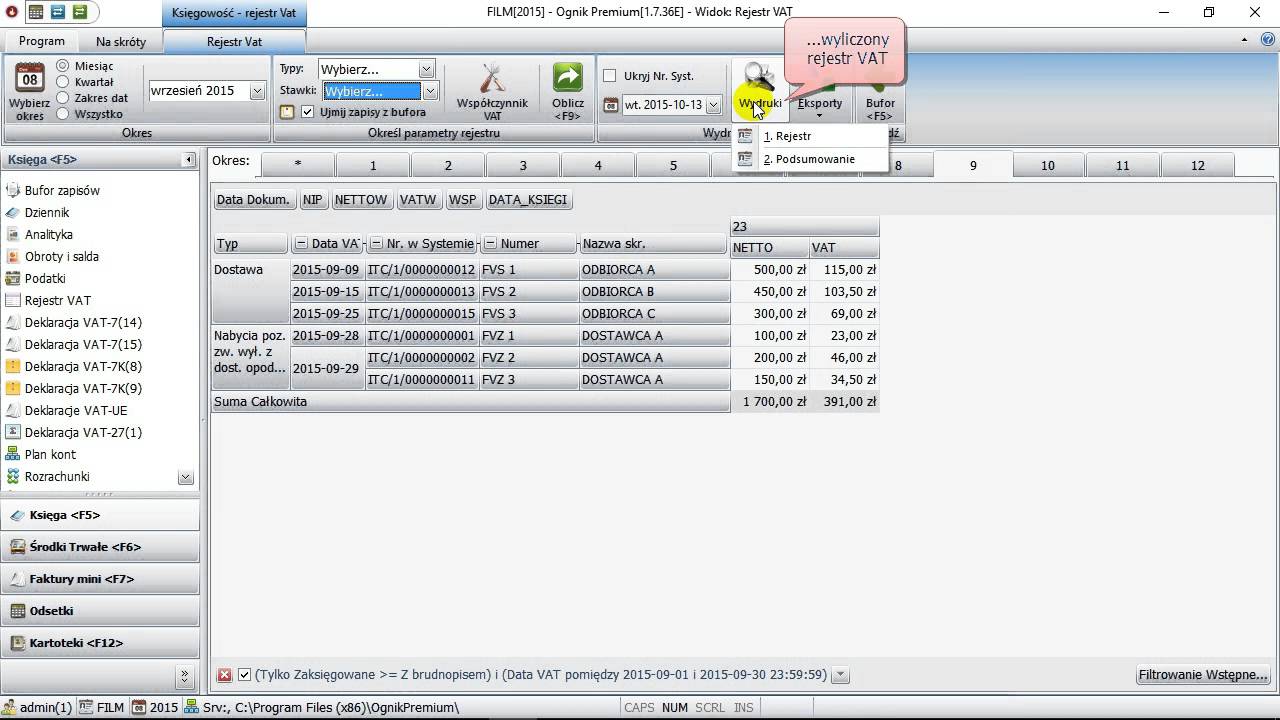Open Deklaracja VAT-7K(8) sidebar item
This screenshot has height=720, width=1280.
pos(83,366)
